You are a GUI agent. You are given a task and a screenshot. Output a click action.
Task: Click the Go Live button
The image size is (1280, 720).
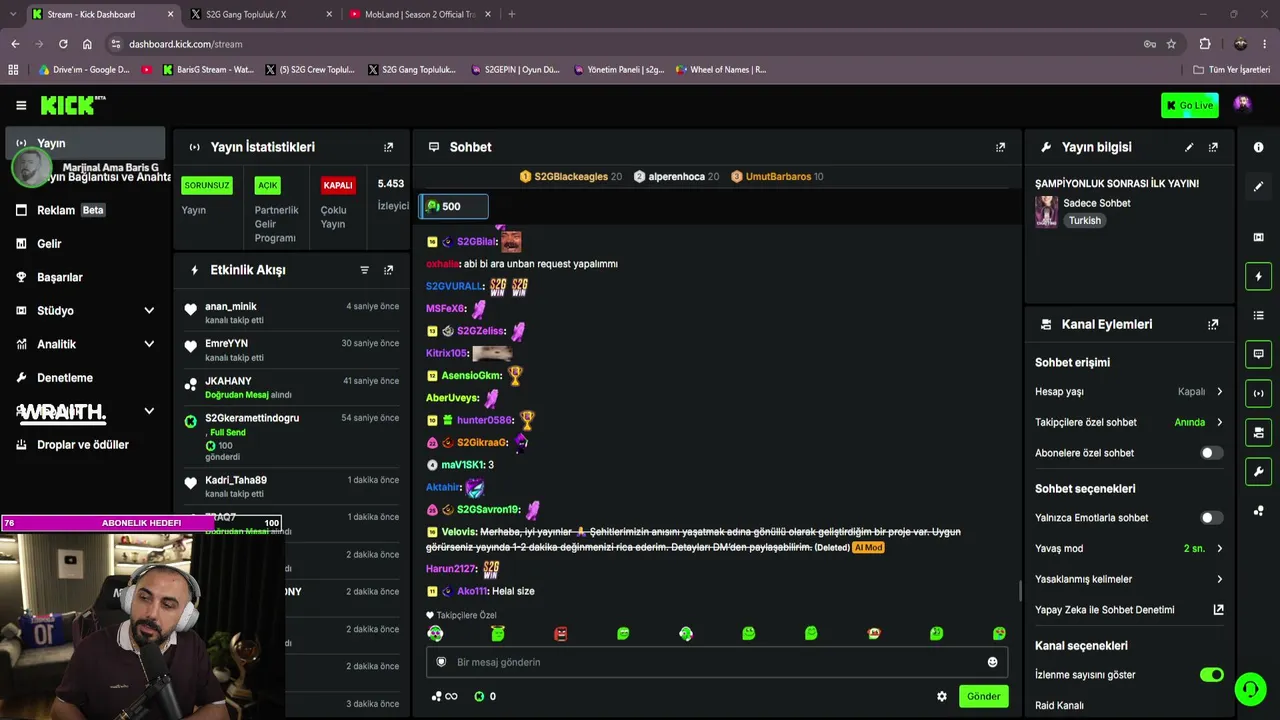pos(1190,105)
